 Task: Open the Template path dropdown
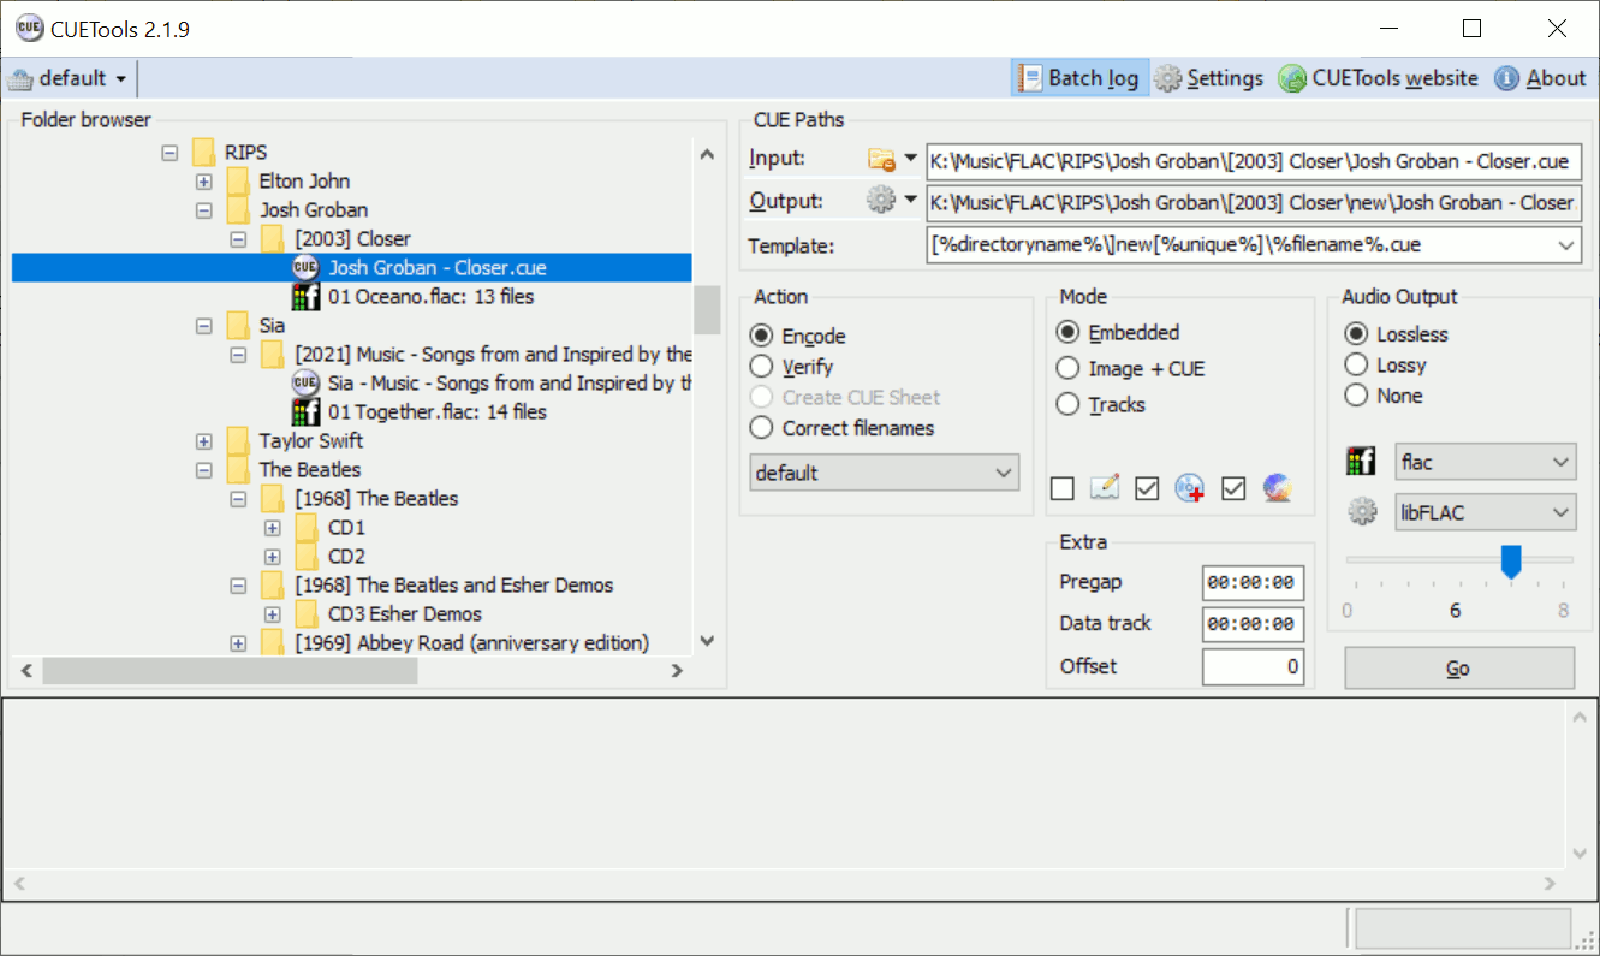[1565, 245]
